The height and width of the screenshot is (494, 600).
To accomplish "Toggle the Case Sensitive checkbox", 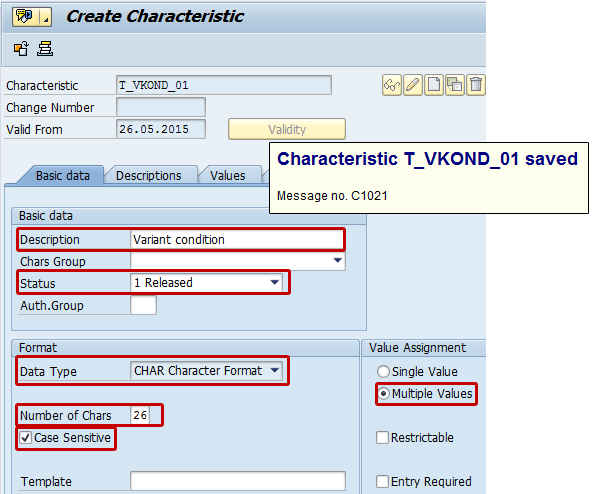I will [x=26, y=437].
